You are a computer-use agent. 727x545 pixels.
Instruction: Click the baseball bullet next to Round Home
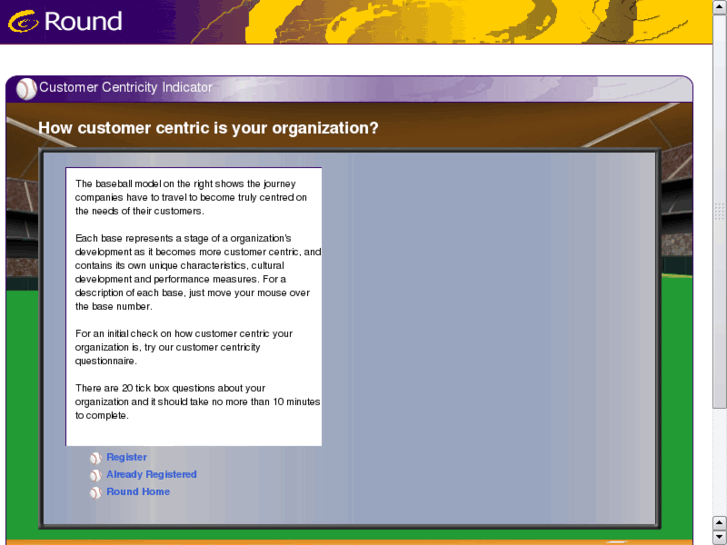96,493
